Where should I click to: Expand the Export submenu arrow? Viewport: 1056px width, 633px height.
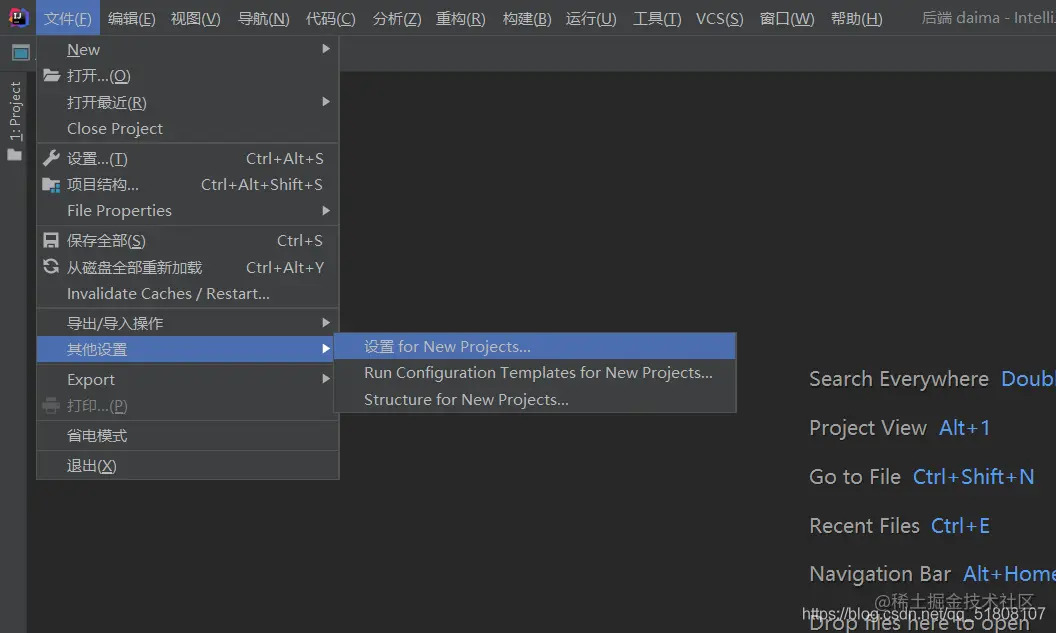[x=326, y=379]
